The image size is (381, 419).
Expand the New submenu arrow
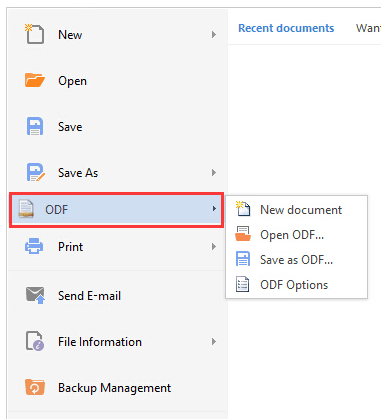click(x=214, y=34)
